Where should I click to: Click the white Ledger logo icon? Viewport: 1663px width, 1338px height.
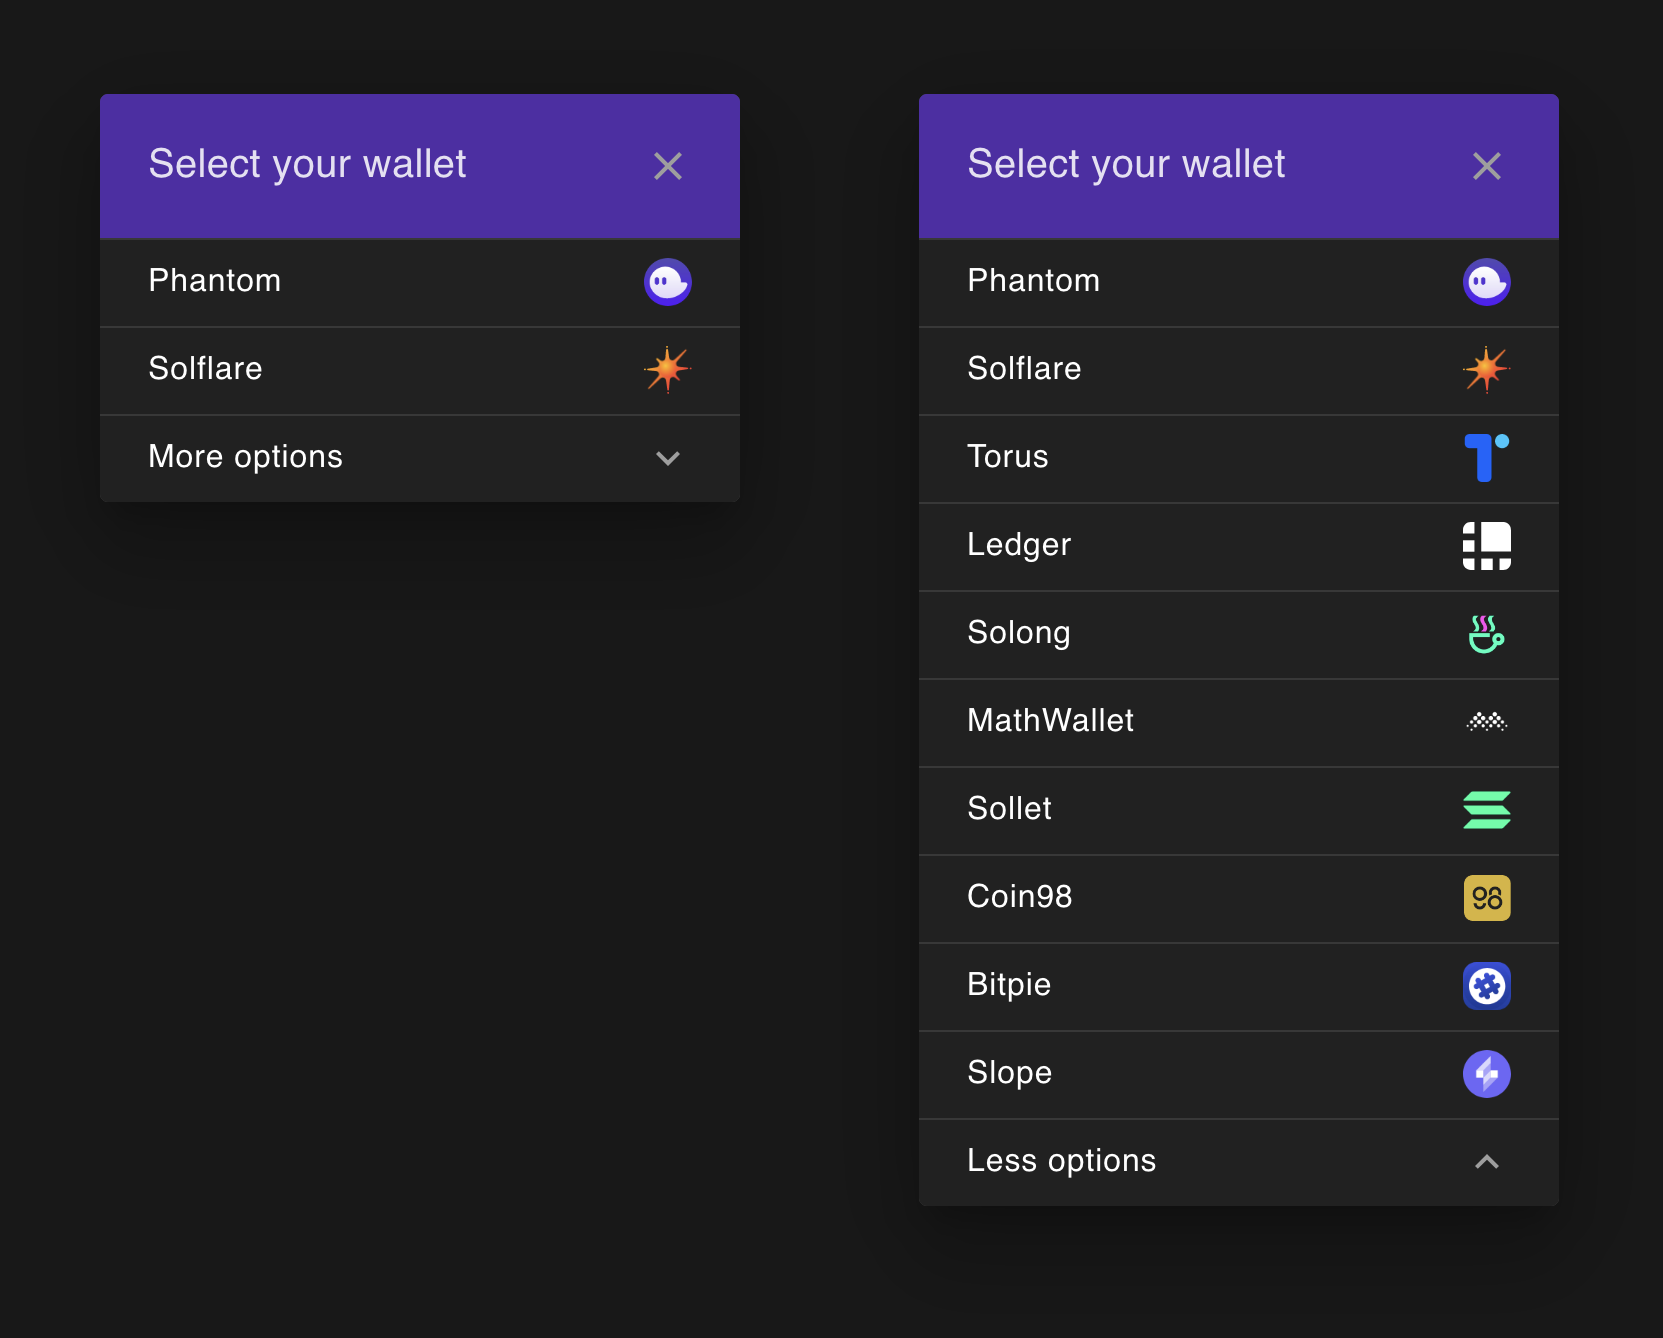point(1487,546)
